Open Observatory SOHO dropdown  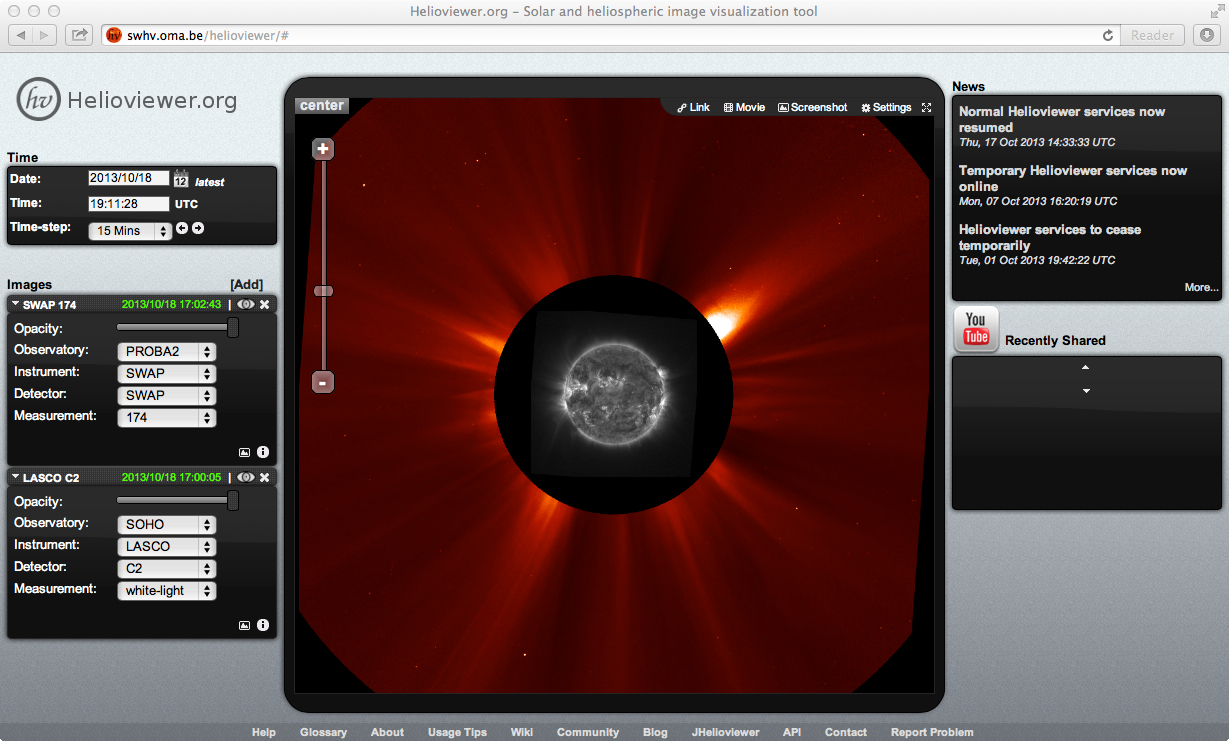pos(167,525)
